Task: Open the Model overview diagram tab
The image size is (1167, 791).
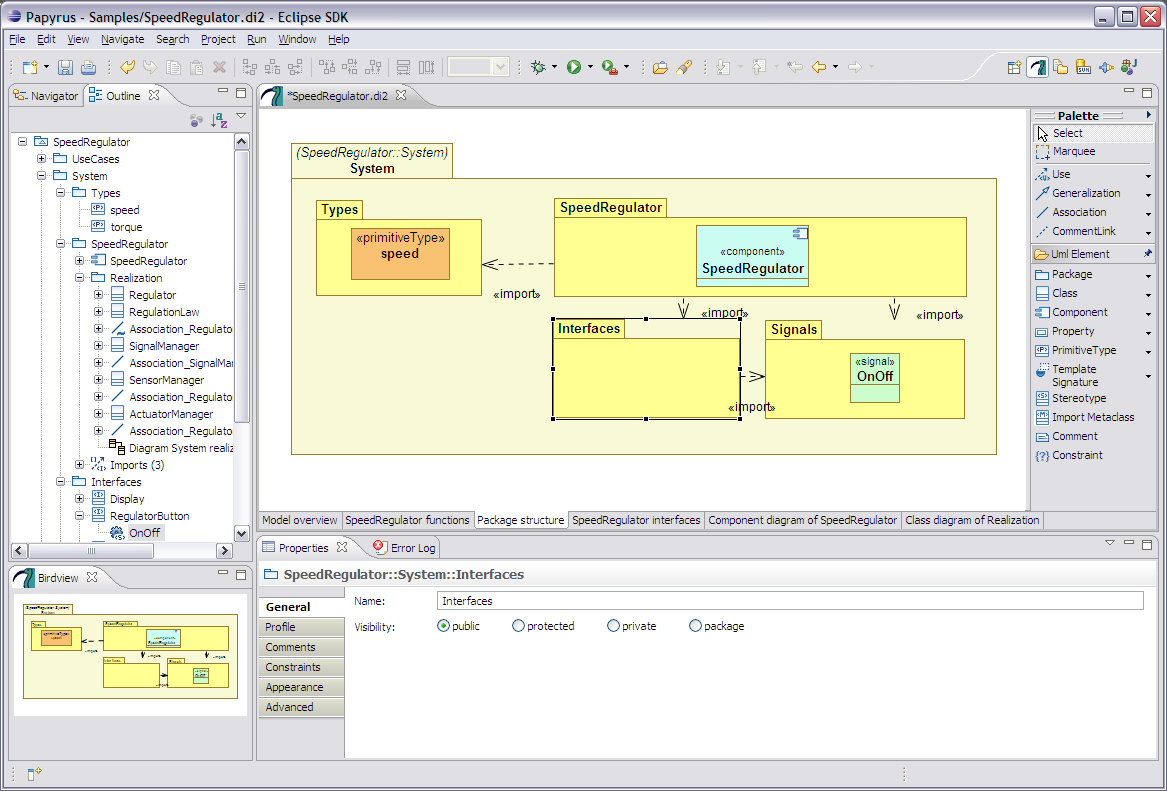Action: point(300,520)
